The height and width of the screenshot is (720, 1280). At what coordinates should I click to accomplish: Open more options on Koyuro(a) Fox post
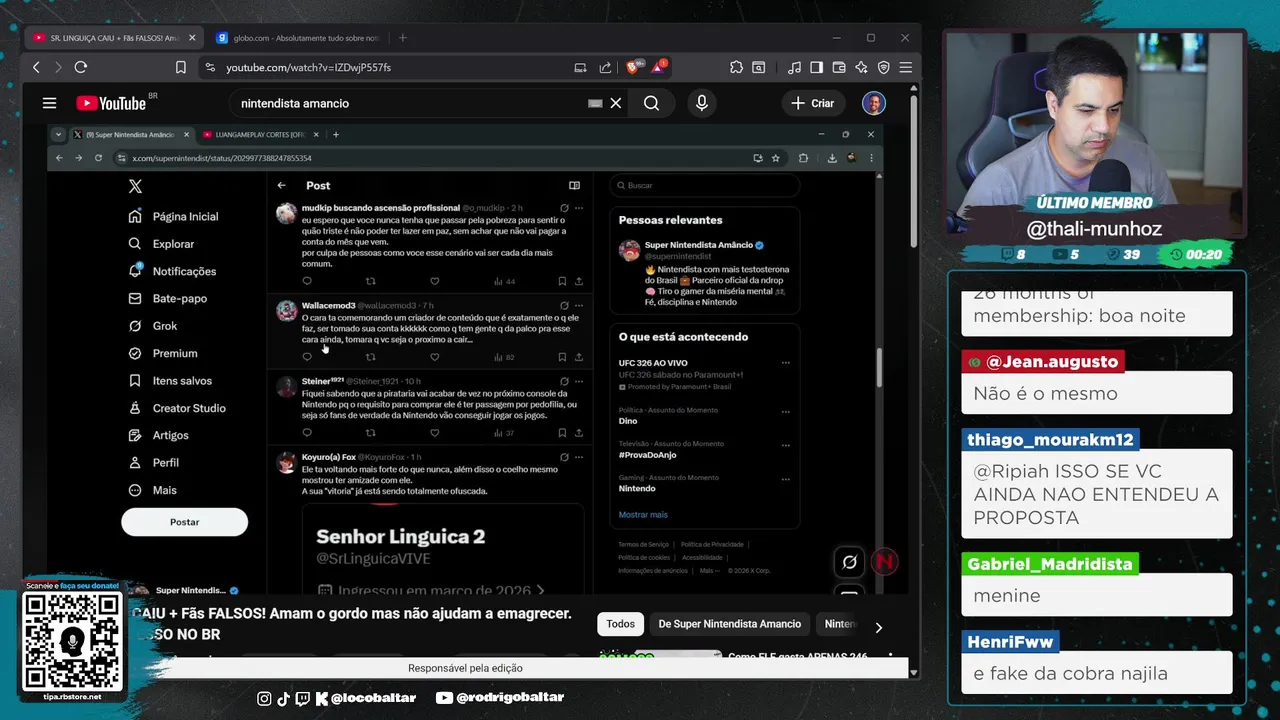tap(578, 457)
